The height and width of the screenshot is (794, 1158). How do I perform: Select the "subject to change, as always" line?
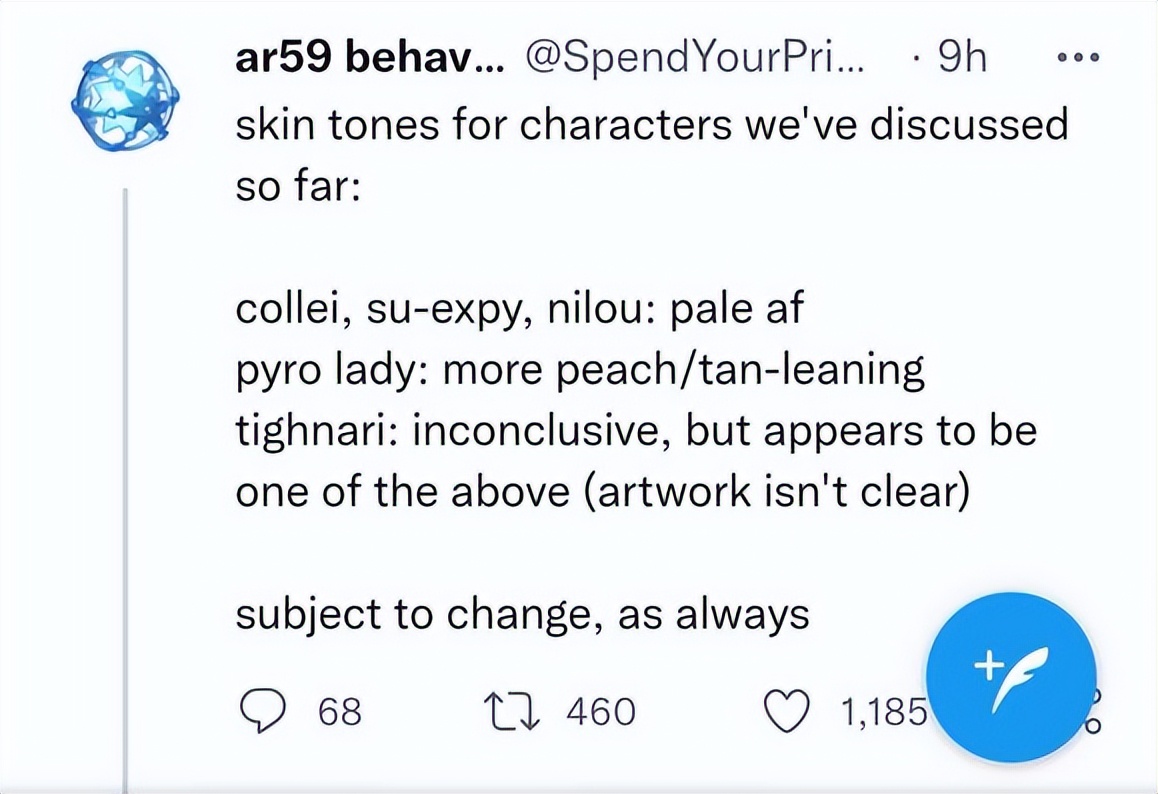522,615
